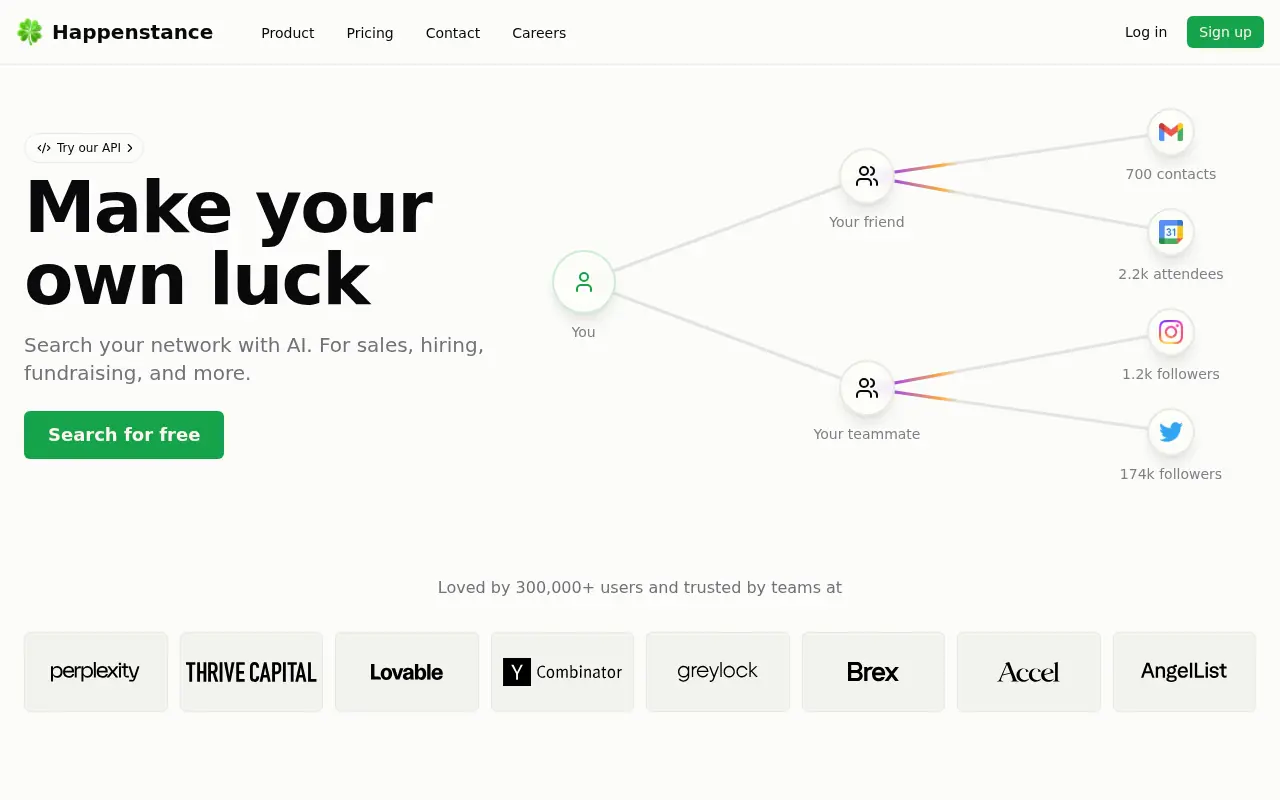
Task: Click the Log in link
Action: tap(1145, 32)
